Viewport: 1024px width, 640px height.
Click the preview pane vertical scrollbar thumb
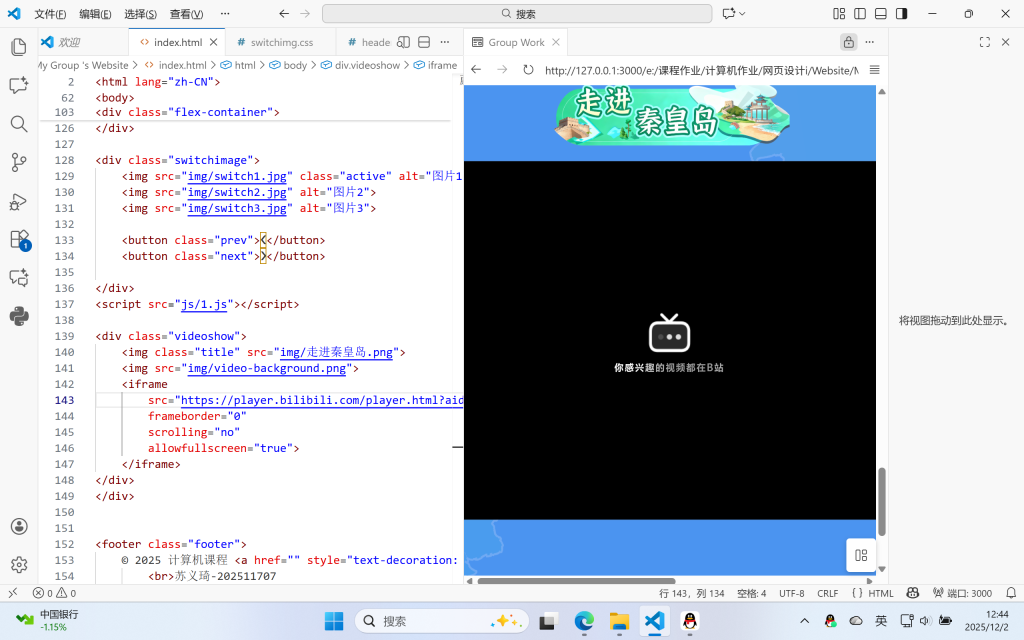pos(882,500)
